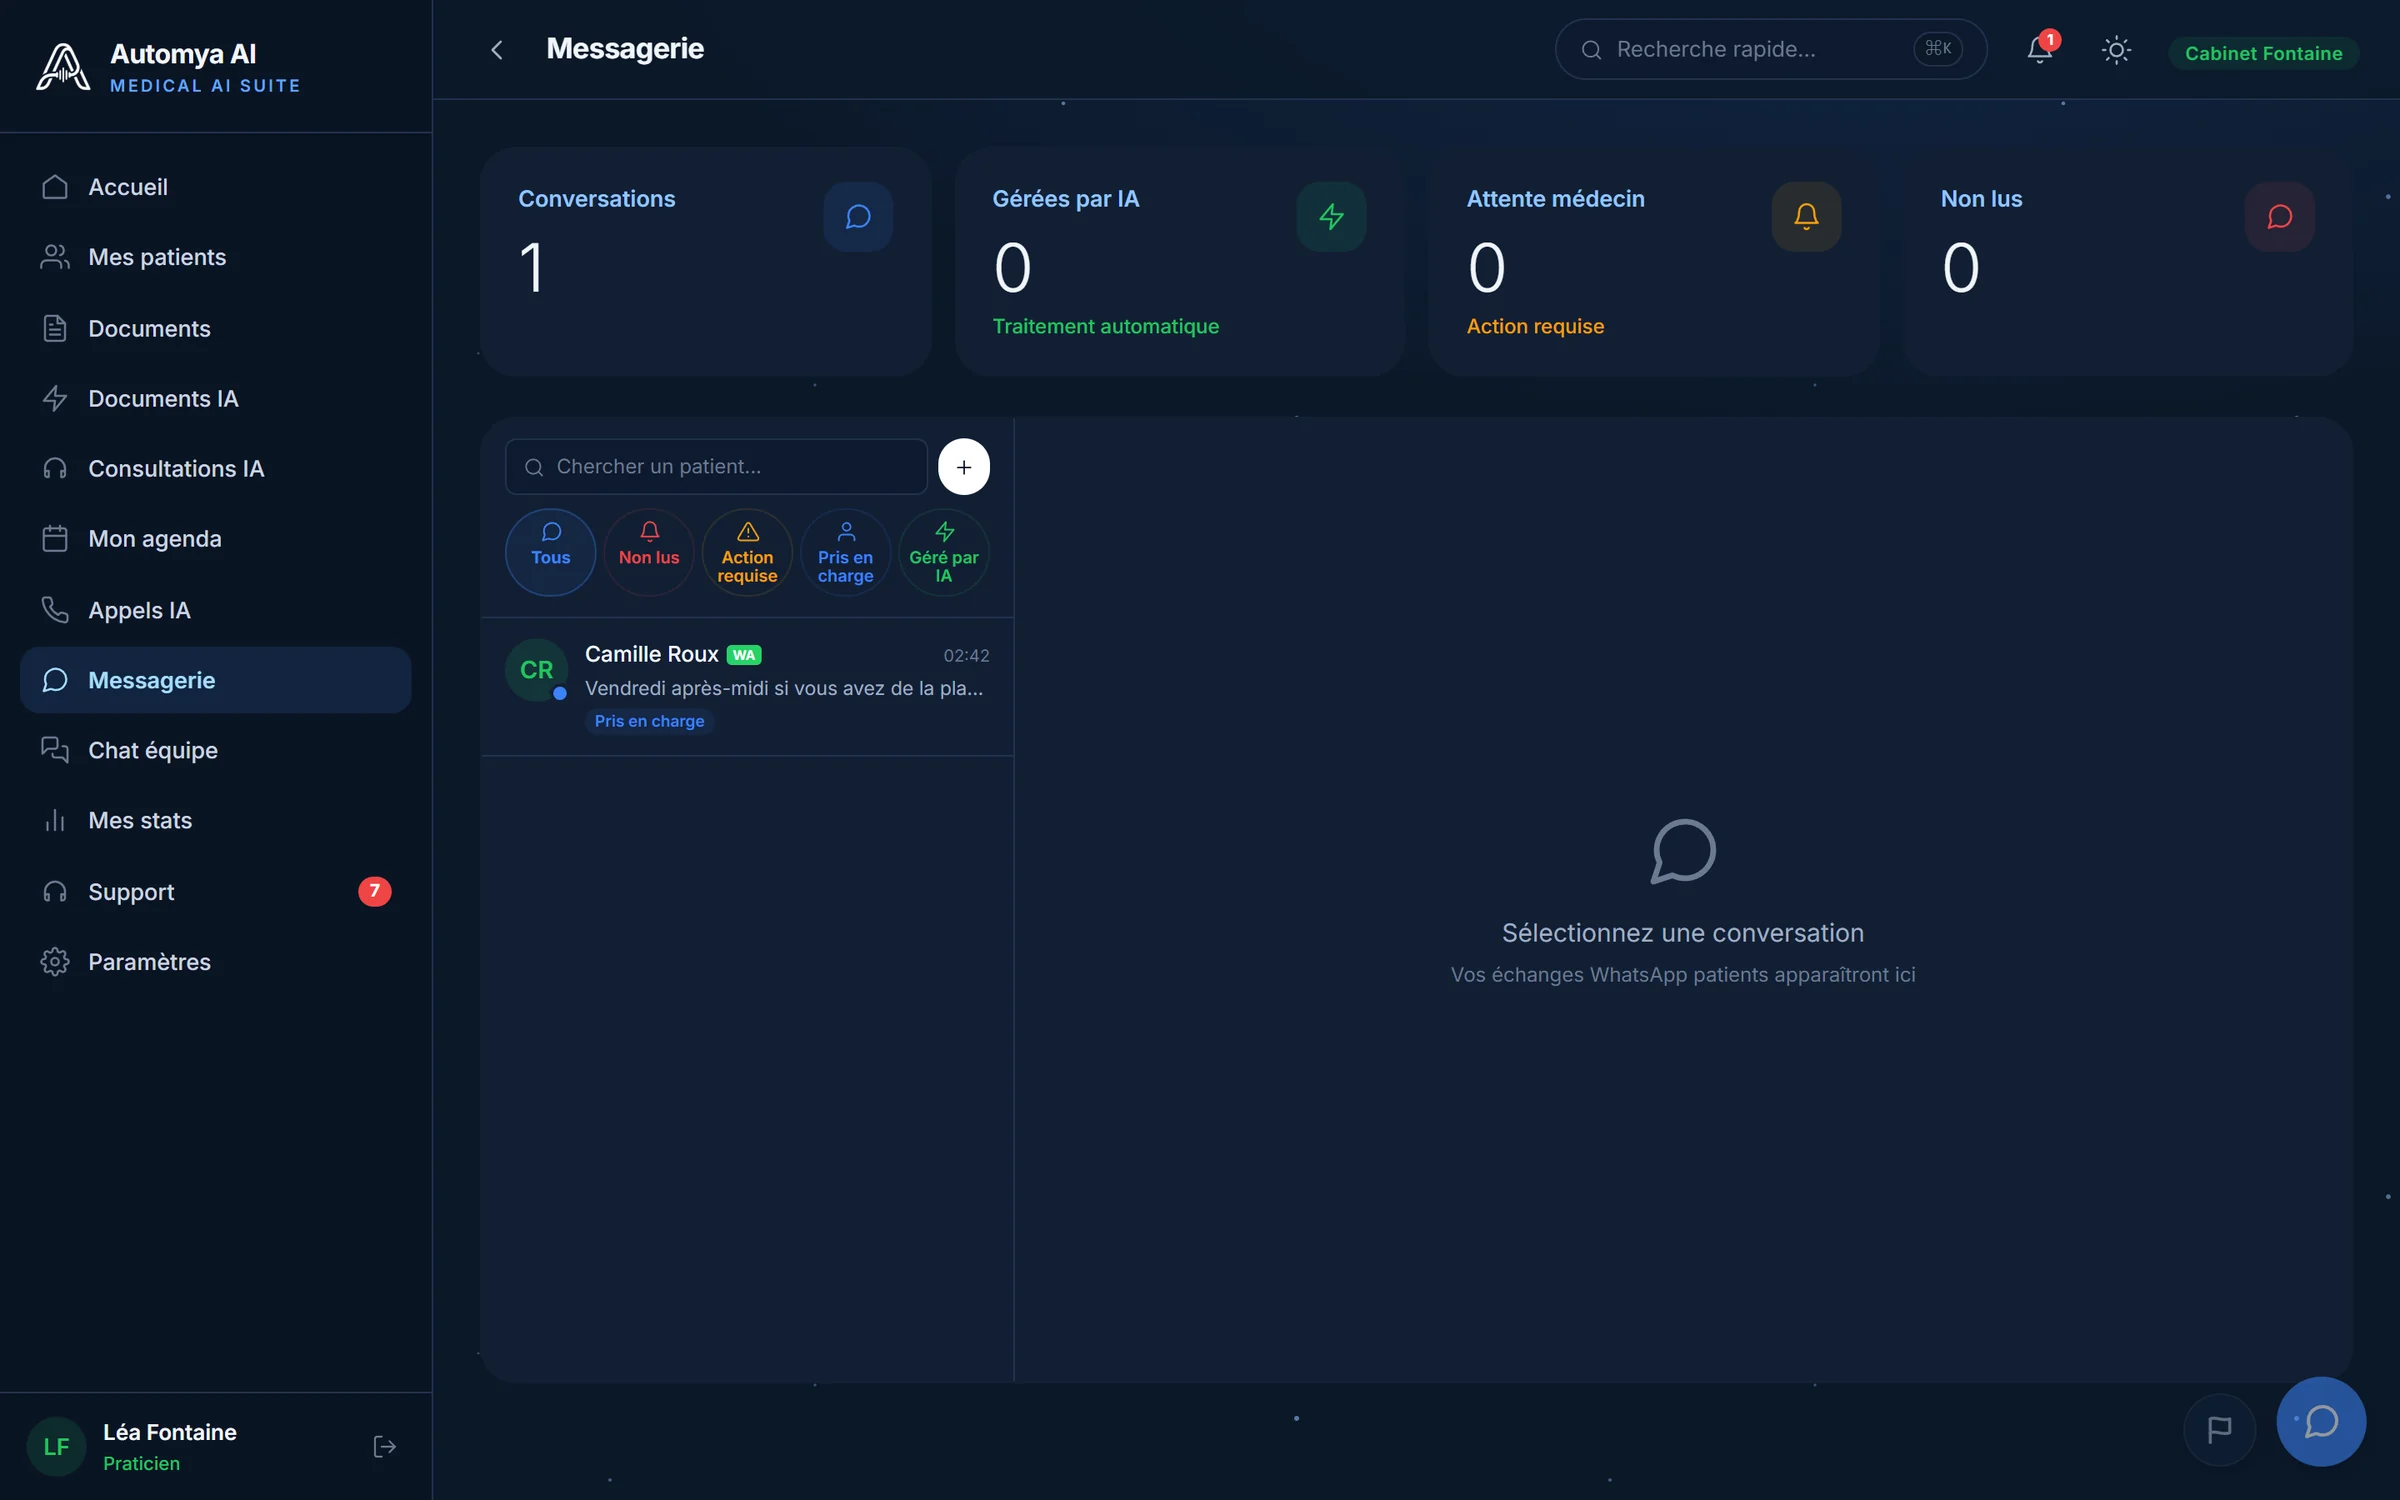The width and height of the screenshot is (2400, 1500).
Task: Filter by Géré par IA
Action: (943, 552)
